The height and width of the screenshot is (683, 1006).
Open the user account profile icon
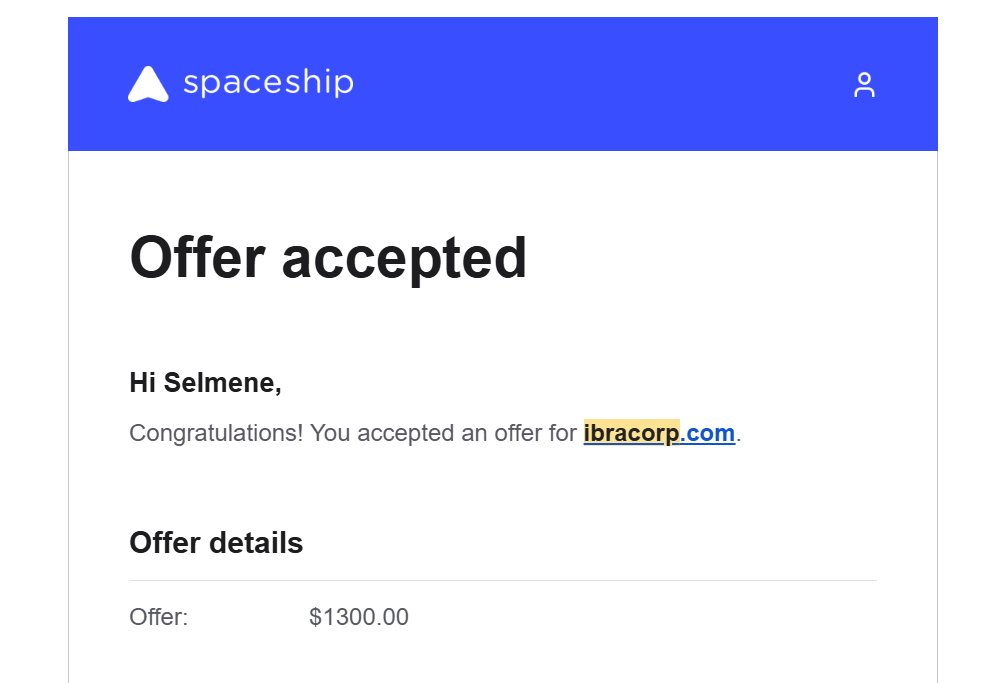coord(864,85)
